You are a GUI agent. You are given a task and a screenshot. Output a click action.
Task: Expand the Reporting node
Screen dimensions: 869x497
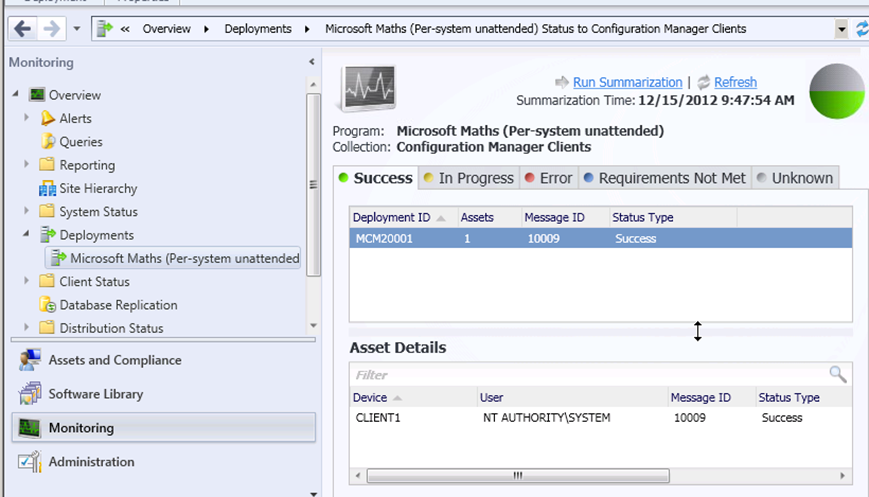coord(26,164)
